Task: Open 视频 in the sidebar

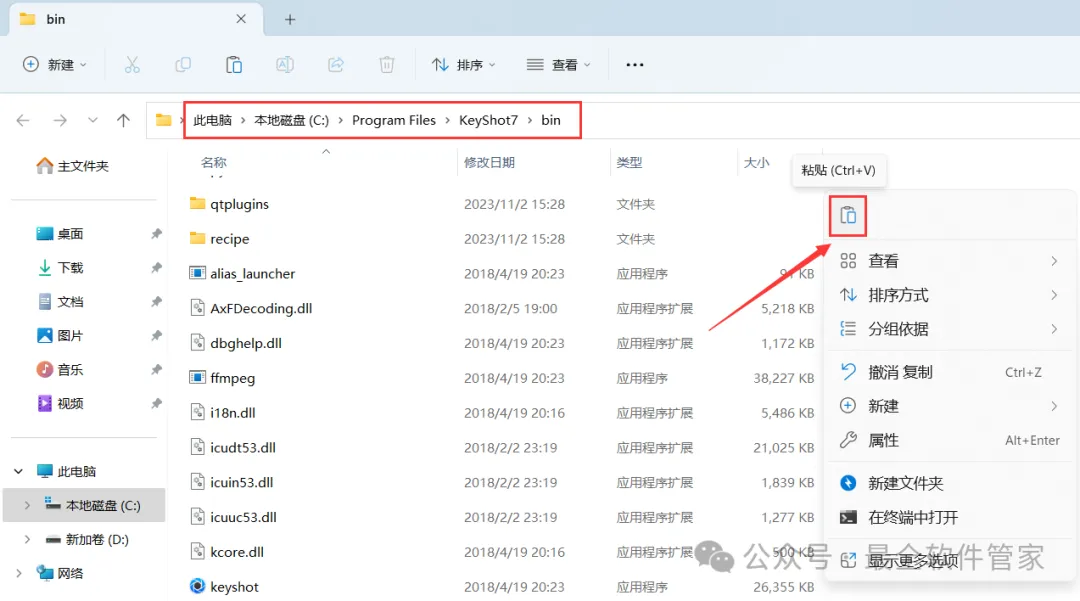Action: point(60,403)
